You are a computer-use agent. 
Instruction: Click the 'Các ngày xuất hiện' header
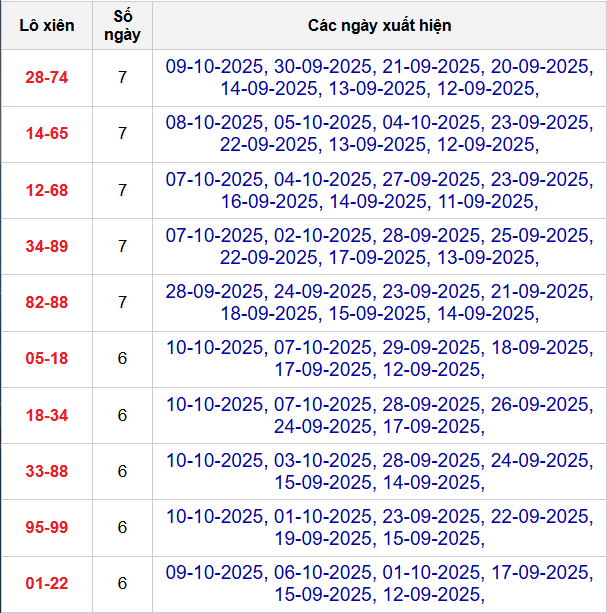379,25
